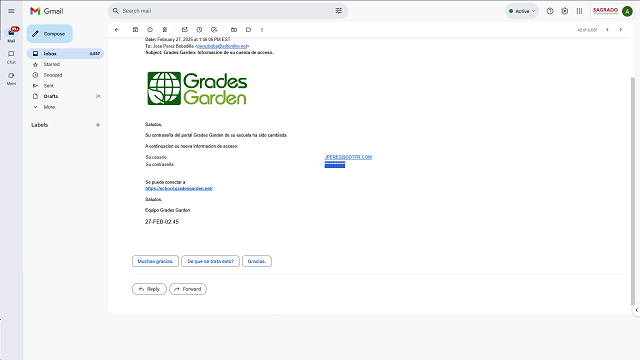The width and height of the screenshot is (640, 360).
Task: Open the Starred folder
Action: click(65, 64)
